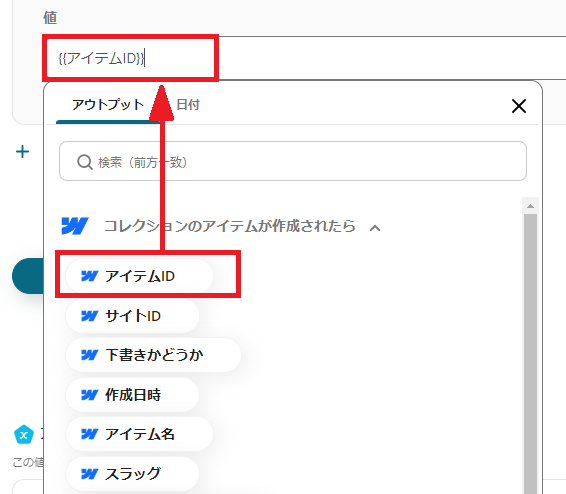Image resolution: width=566 pixels, height=494 pixels.
Task: Click the Webflow icon on the サイトID chip
Action: [x=89, y=316]
